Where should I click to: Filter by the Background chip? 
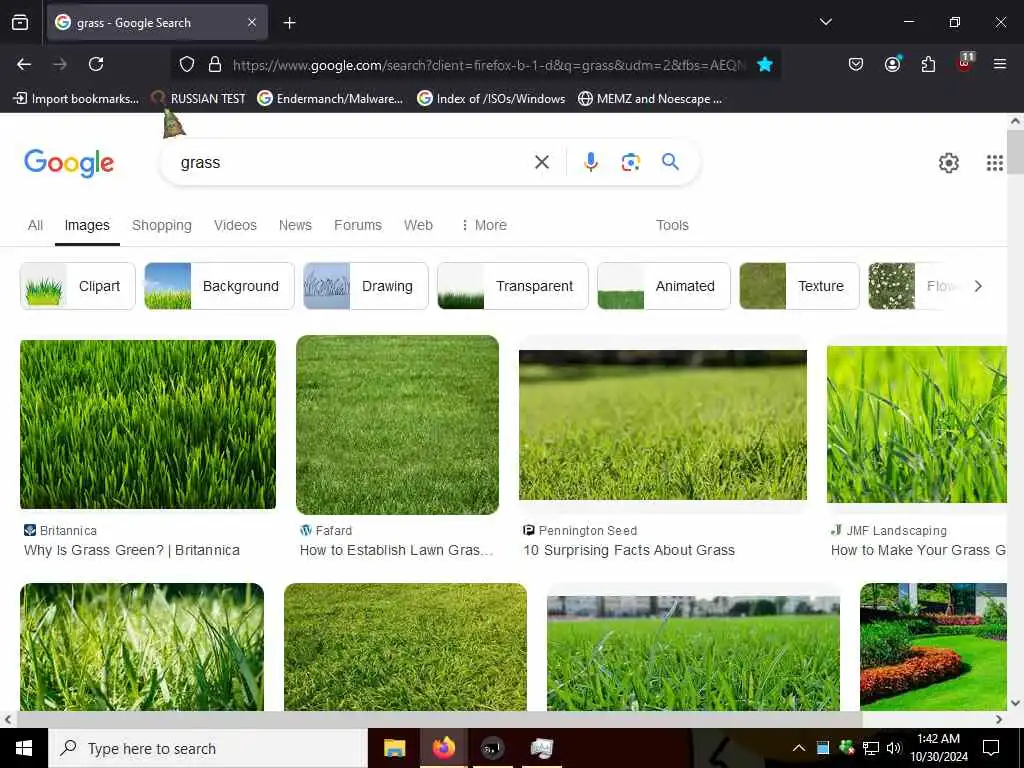point(219,286)
